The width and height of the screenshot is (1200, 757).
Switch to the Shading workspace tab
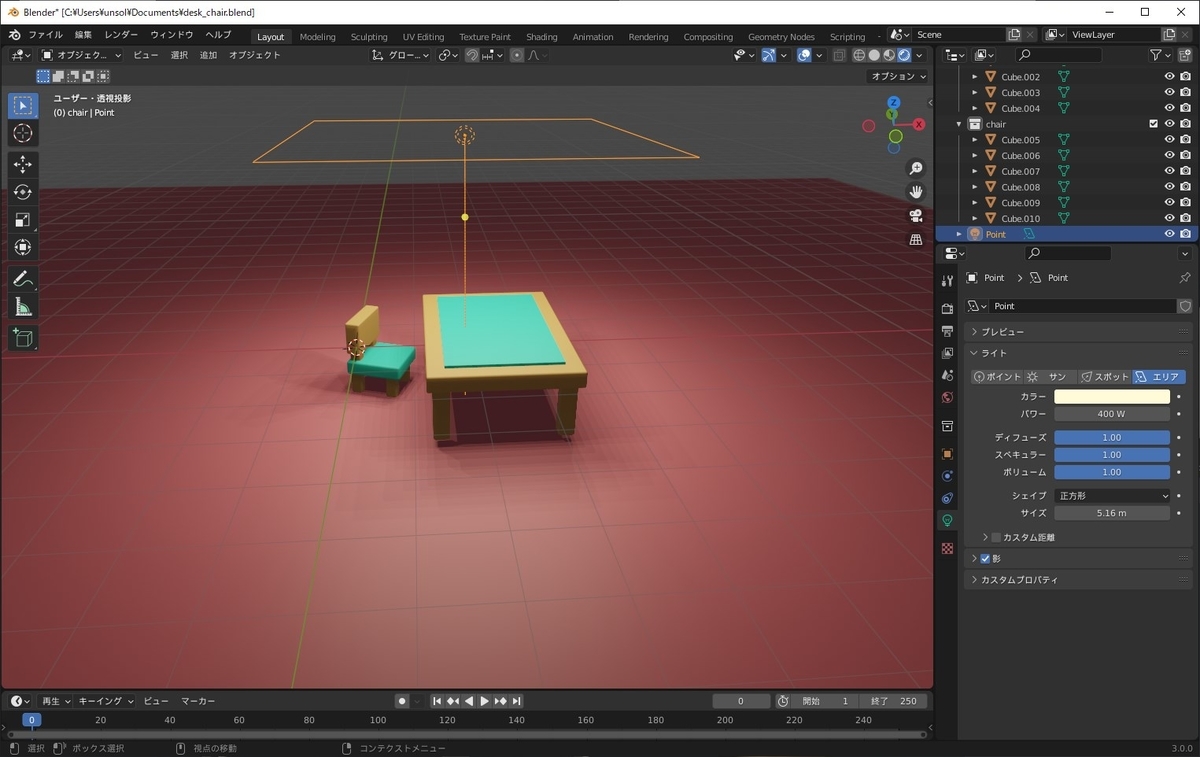pyautogui.click(x=542, y=37)
